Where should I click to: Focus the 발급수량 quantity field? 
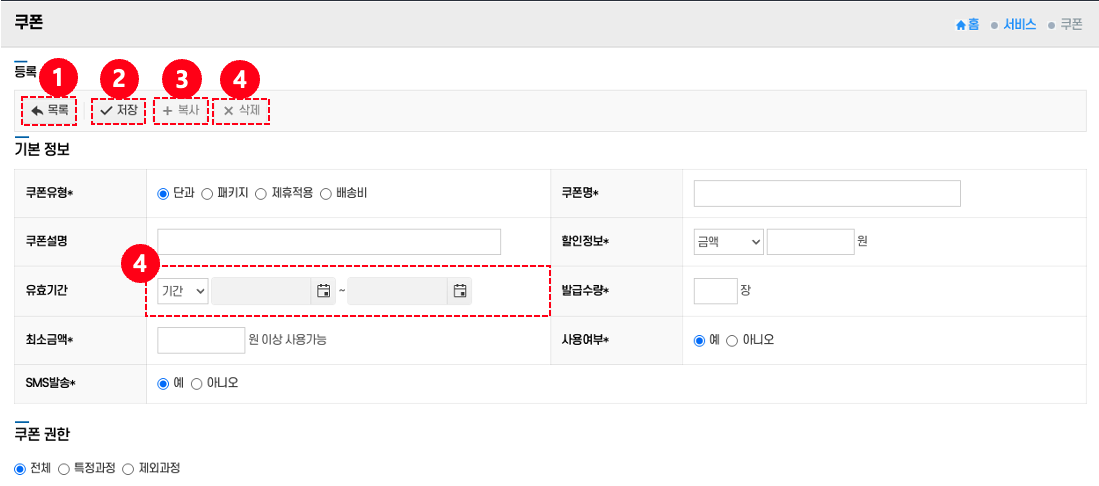tap(714, 291)
